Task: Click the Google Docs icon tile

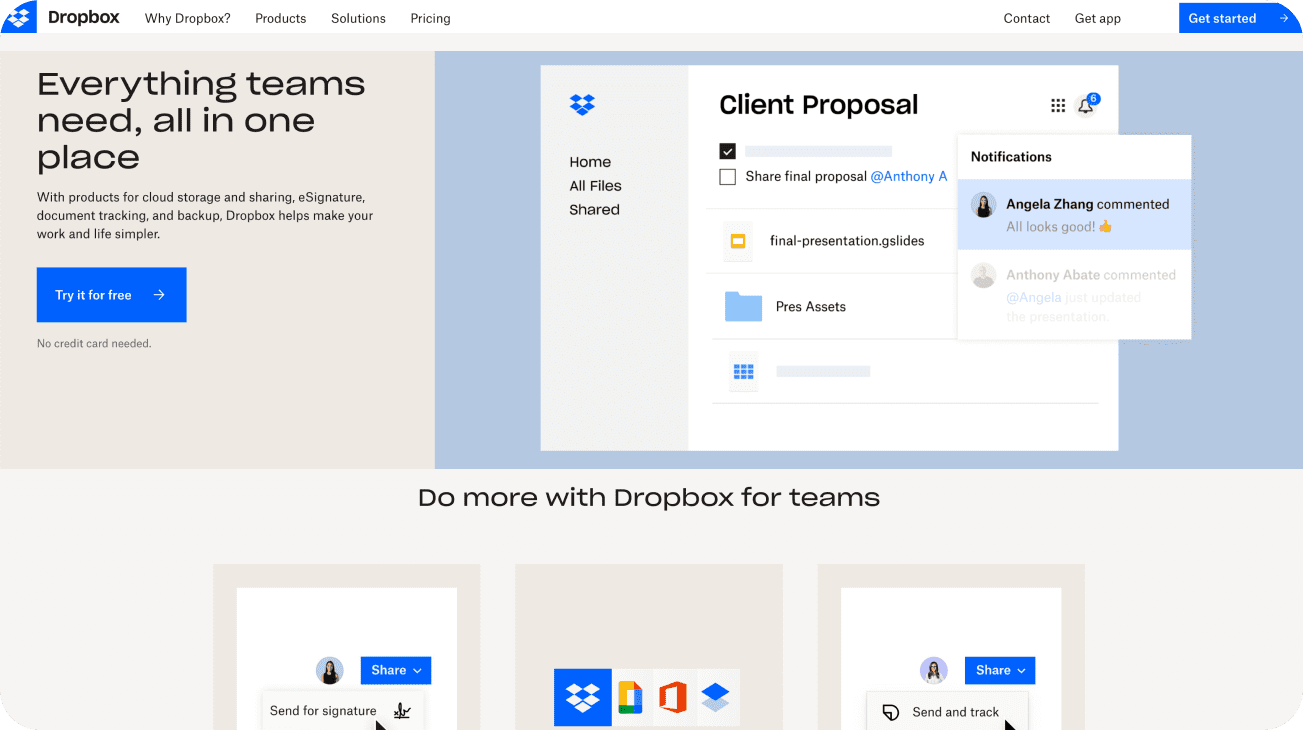Action: coord(629,697)
